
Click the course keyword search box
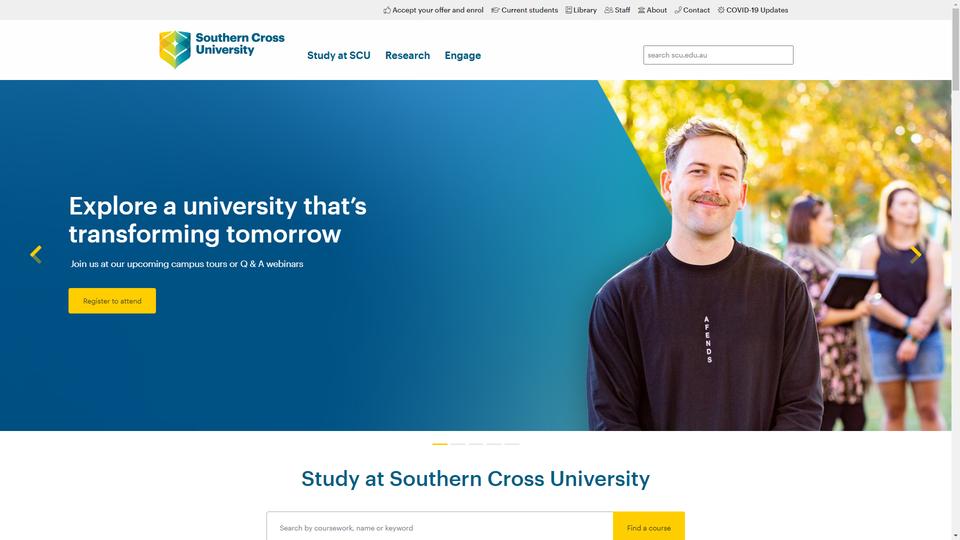point(440,527)
